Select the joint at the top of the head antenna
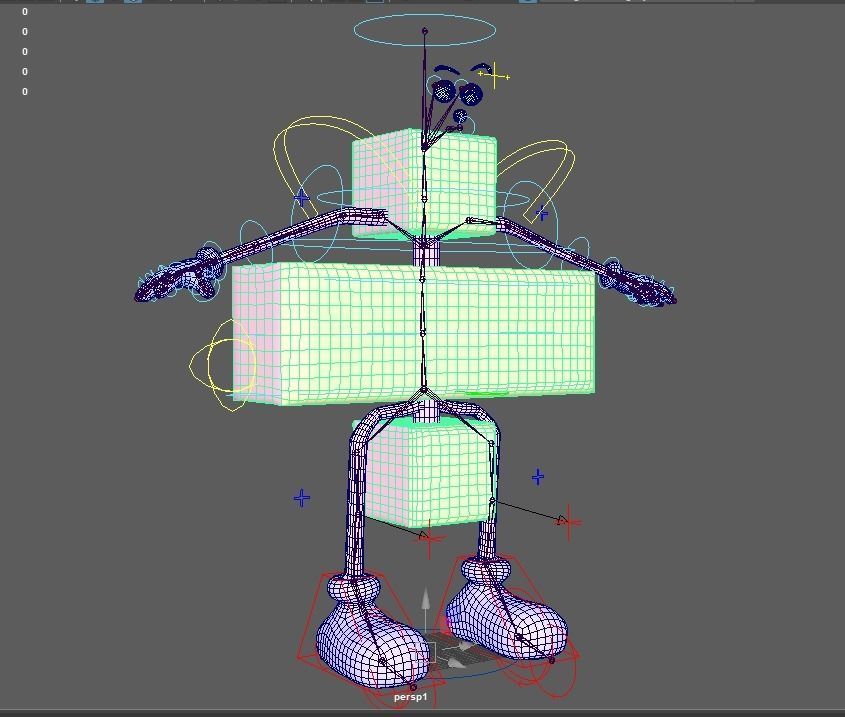The height and width of the screenshot is (717, 845). 425,31
